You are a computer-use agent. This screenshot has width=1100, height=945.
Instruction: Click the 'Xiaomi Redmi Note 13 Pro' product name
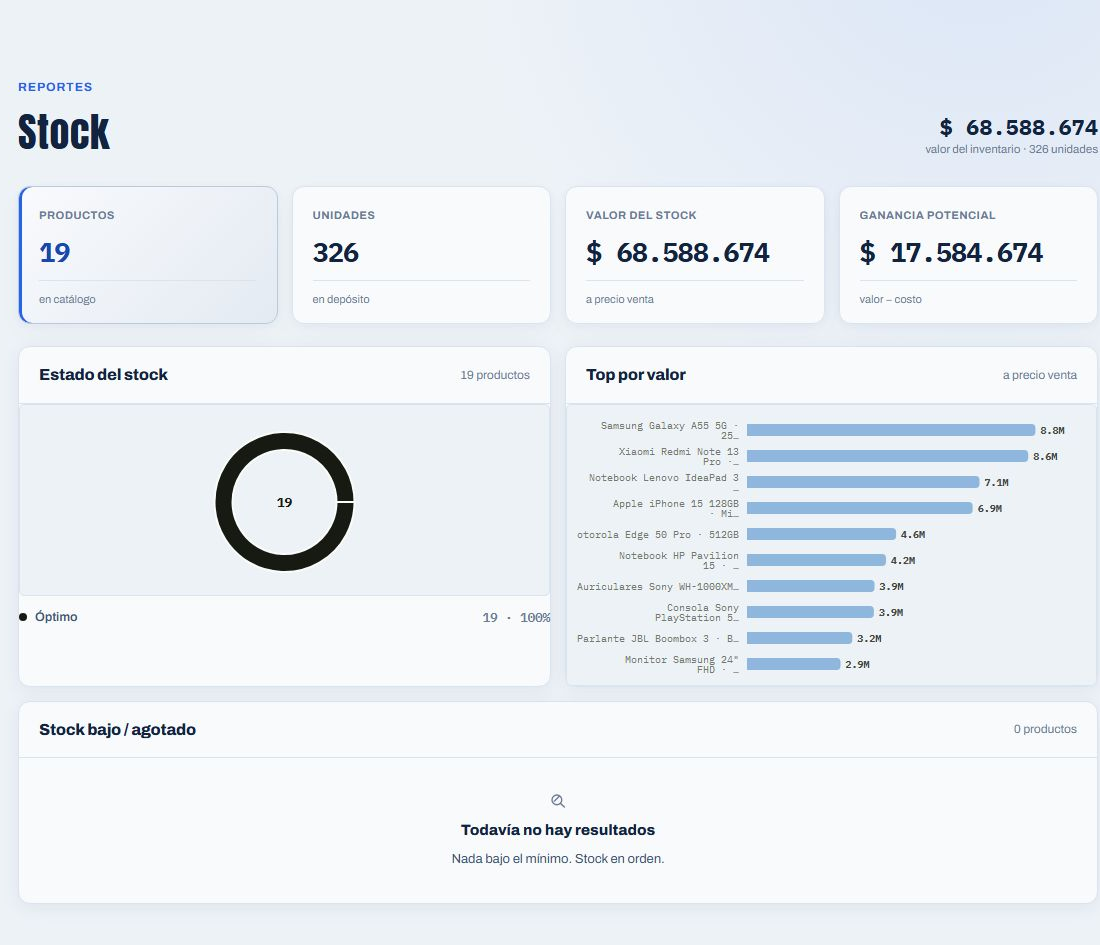tap(678, 456)
